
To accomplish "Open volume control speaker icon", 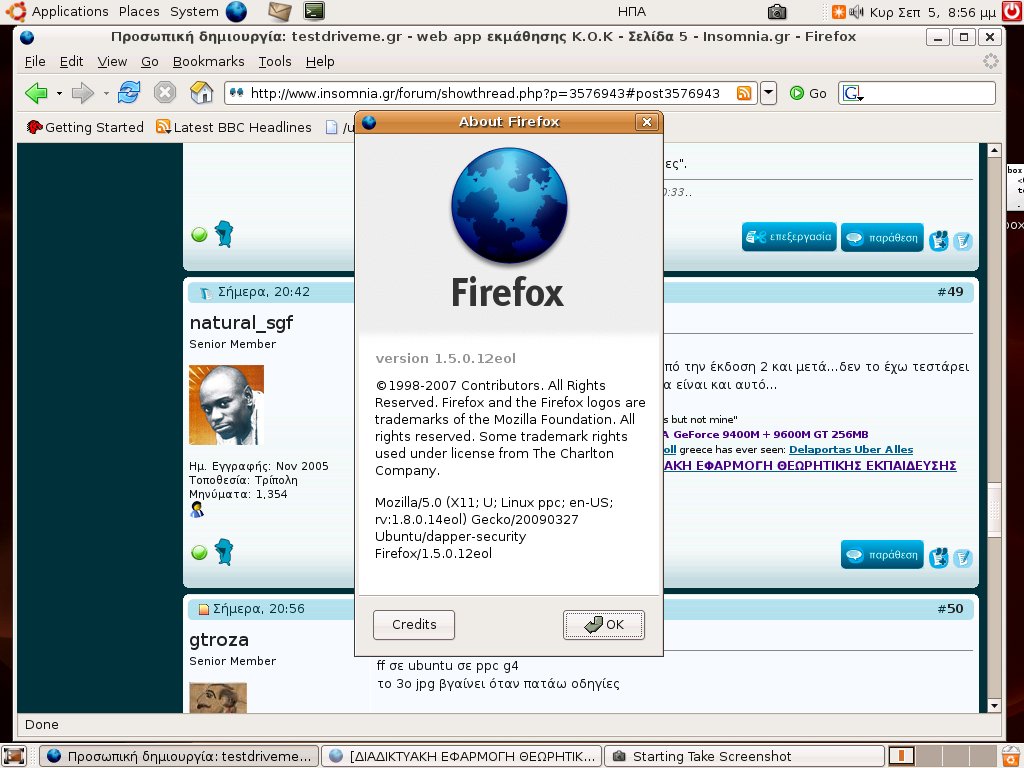I will point(856,12).
